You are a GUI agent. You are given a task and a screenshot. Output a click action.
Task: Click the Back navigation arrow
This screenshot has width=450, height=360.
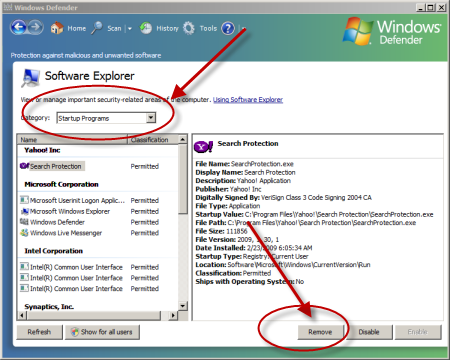tap(18, 27)
